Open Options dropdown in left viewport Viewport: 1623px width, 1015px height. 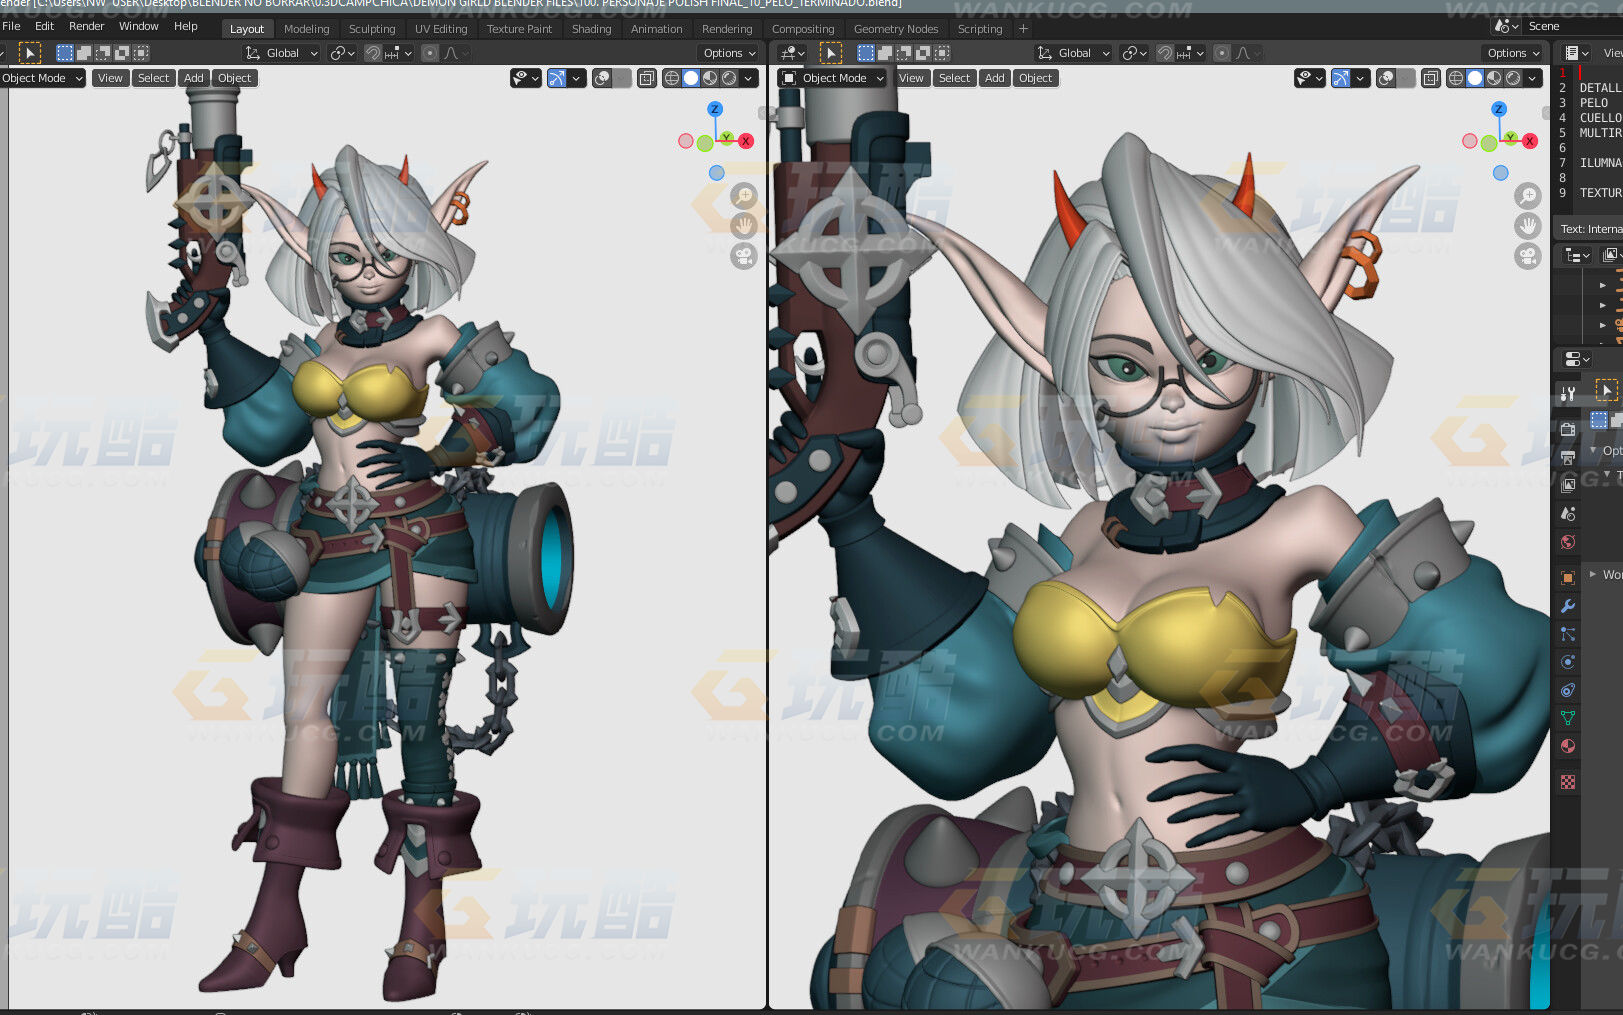click(x=730, y=53)
